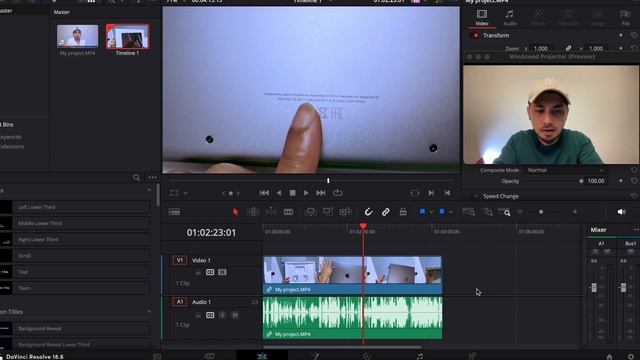Reset the Transform section in Inspector

click(x=634, y=36)
